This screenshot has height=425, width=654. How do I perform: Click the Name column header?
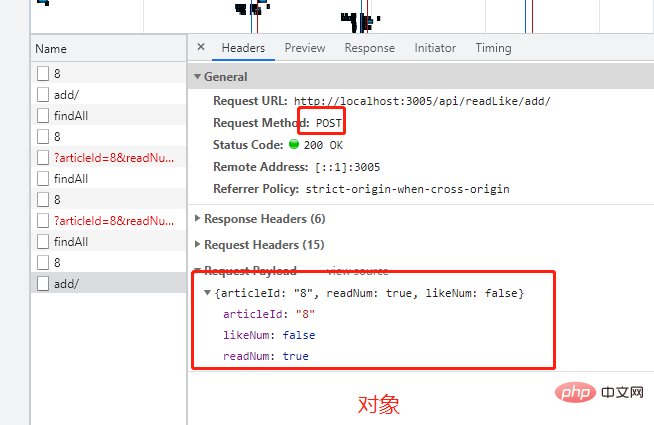(x=108, y=49)
